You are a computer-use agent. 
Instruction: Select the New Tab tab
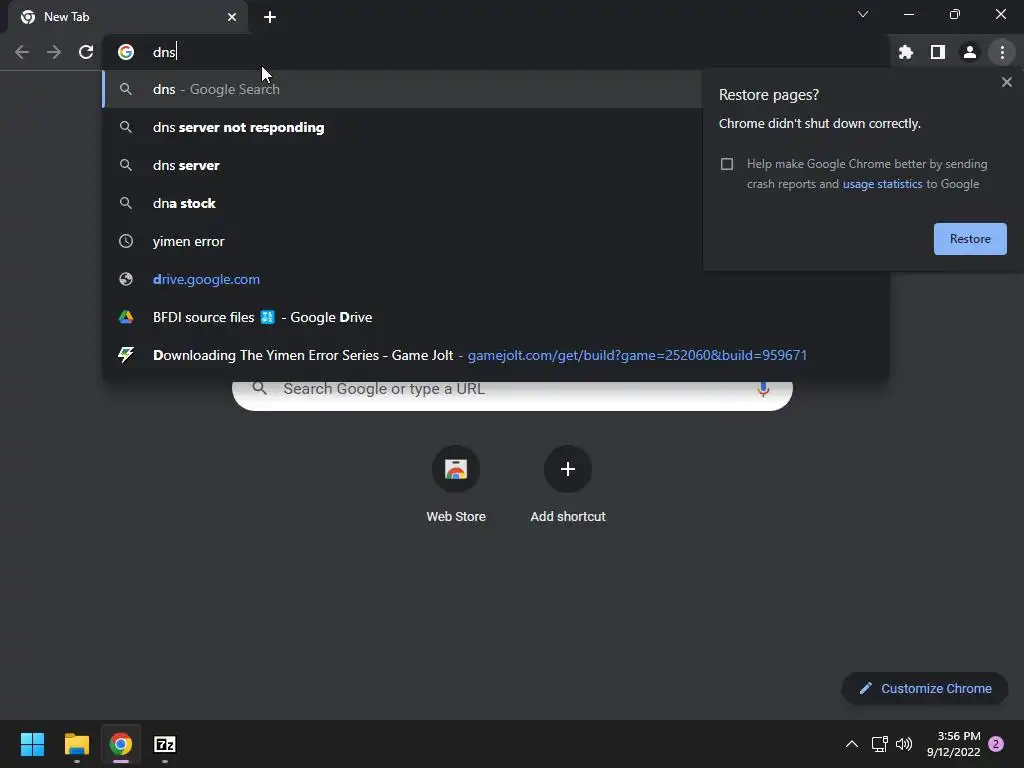[x=127, y=17]
